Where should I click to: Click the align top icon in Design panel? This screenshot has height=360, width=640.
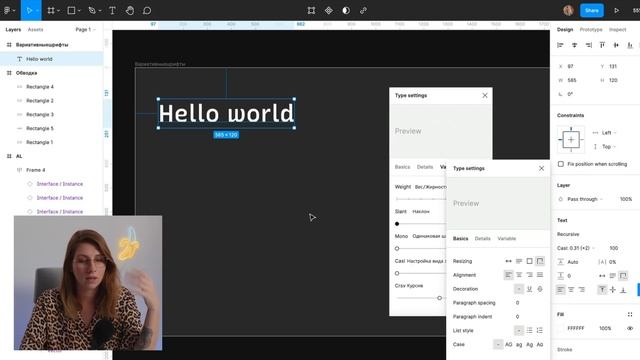(602, 45)
